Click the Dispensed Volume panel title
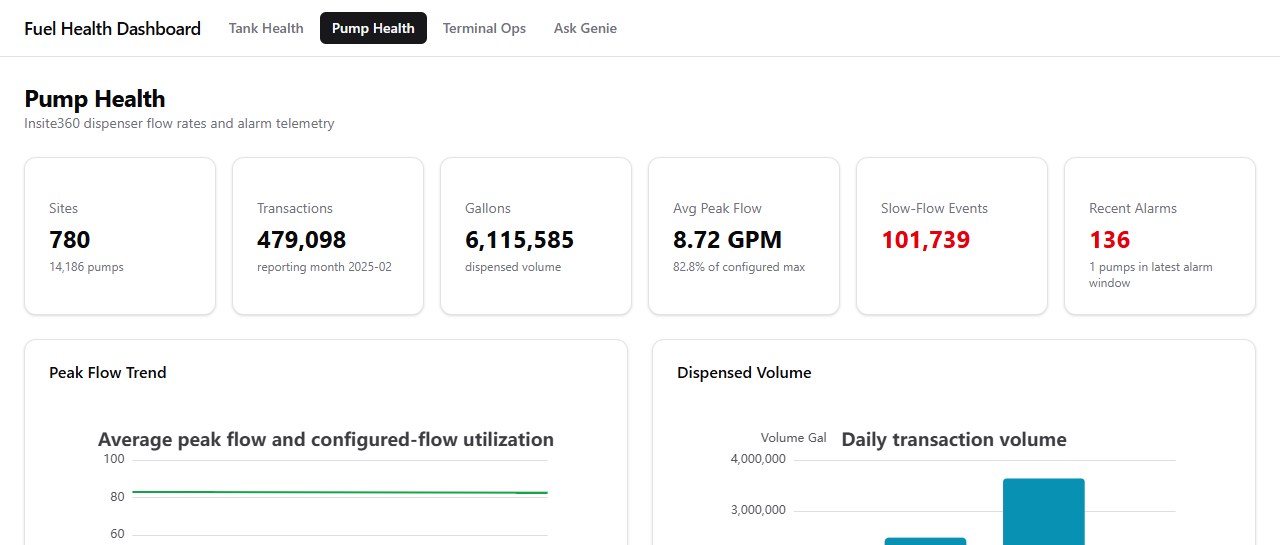The image size is (1280, 545). click(744, 373)
